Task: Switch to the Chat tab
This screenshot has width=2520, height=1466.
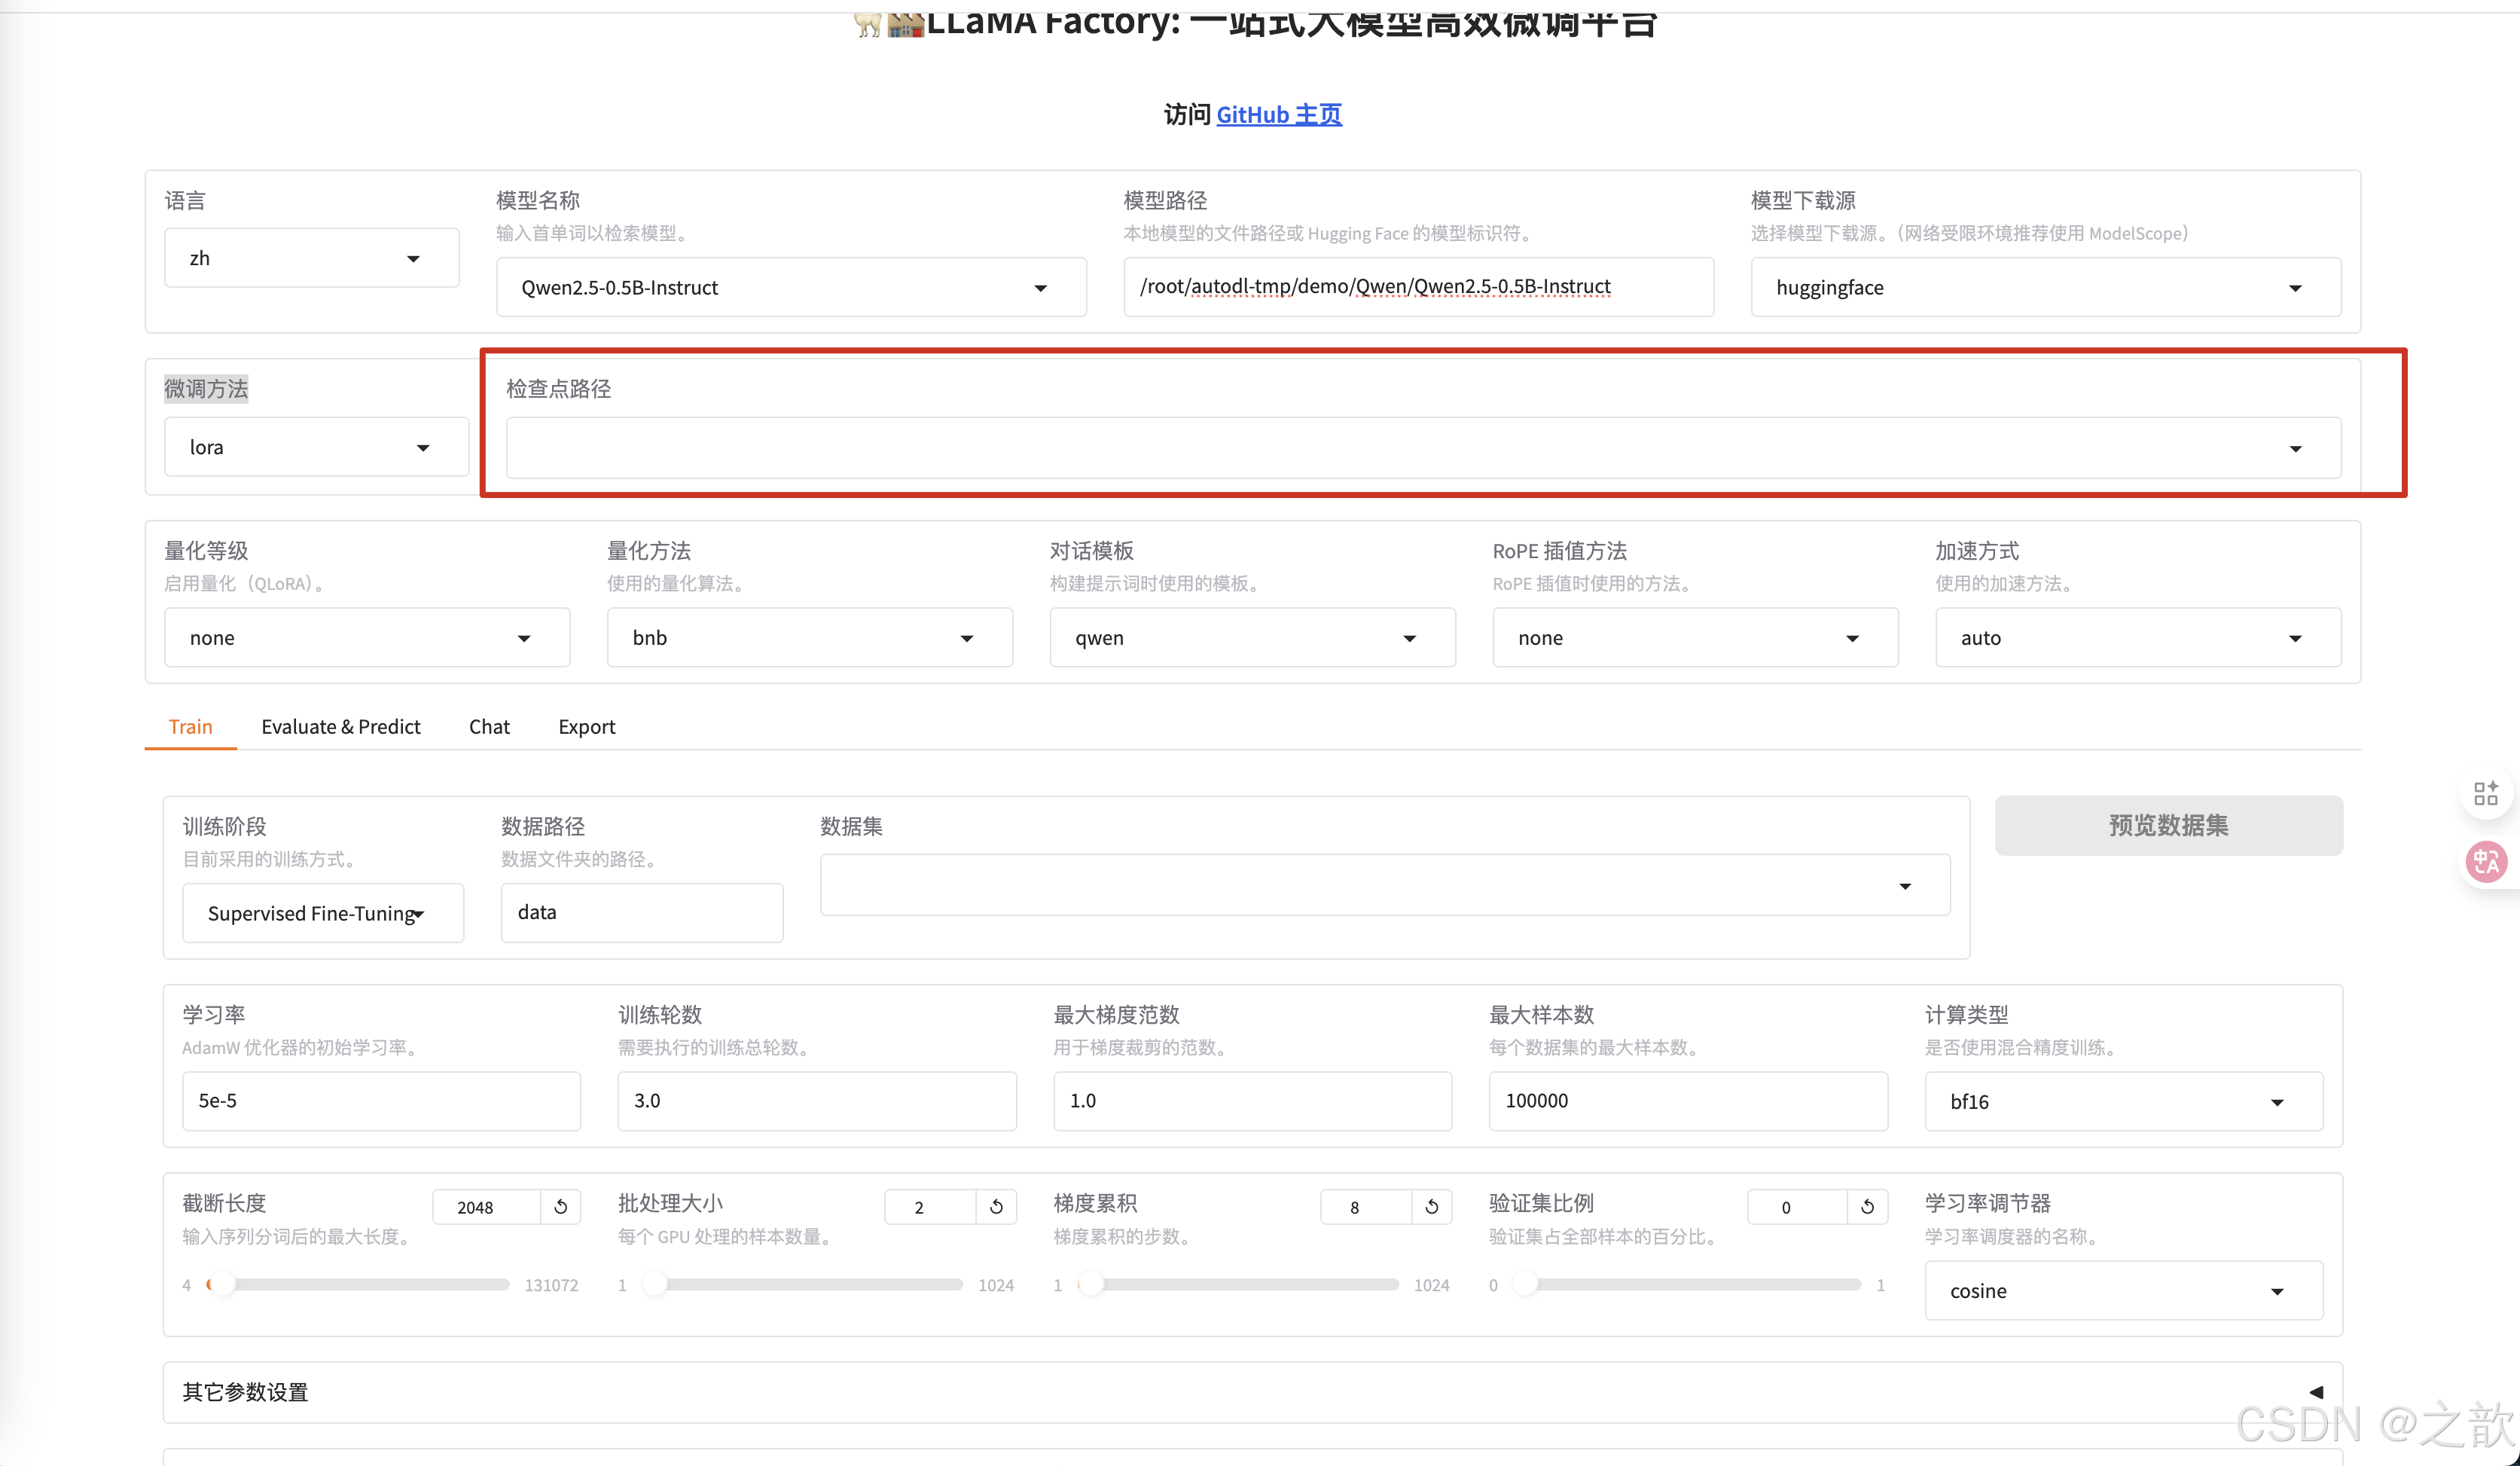Action: pos(489,727)
